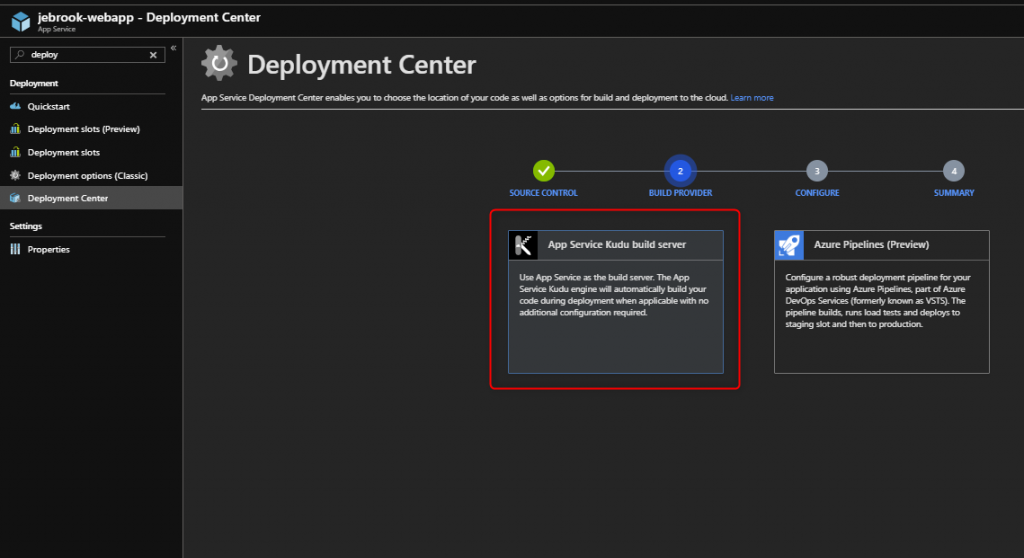Click the Deployment Center page heading
Image resolution: width=1024 pixels, height=558 pixels.
(x=361, y=65)
